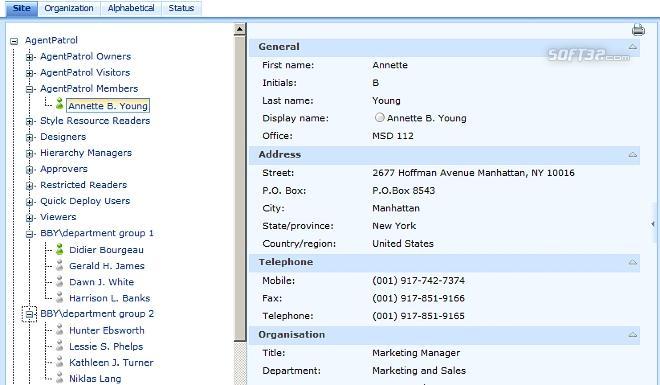Click the tree scrollbar up arrow

click(240, 29)
